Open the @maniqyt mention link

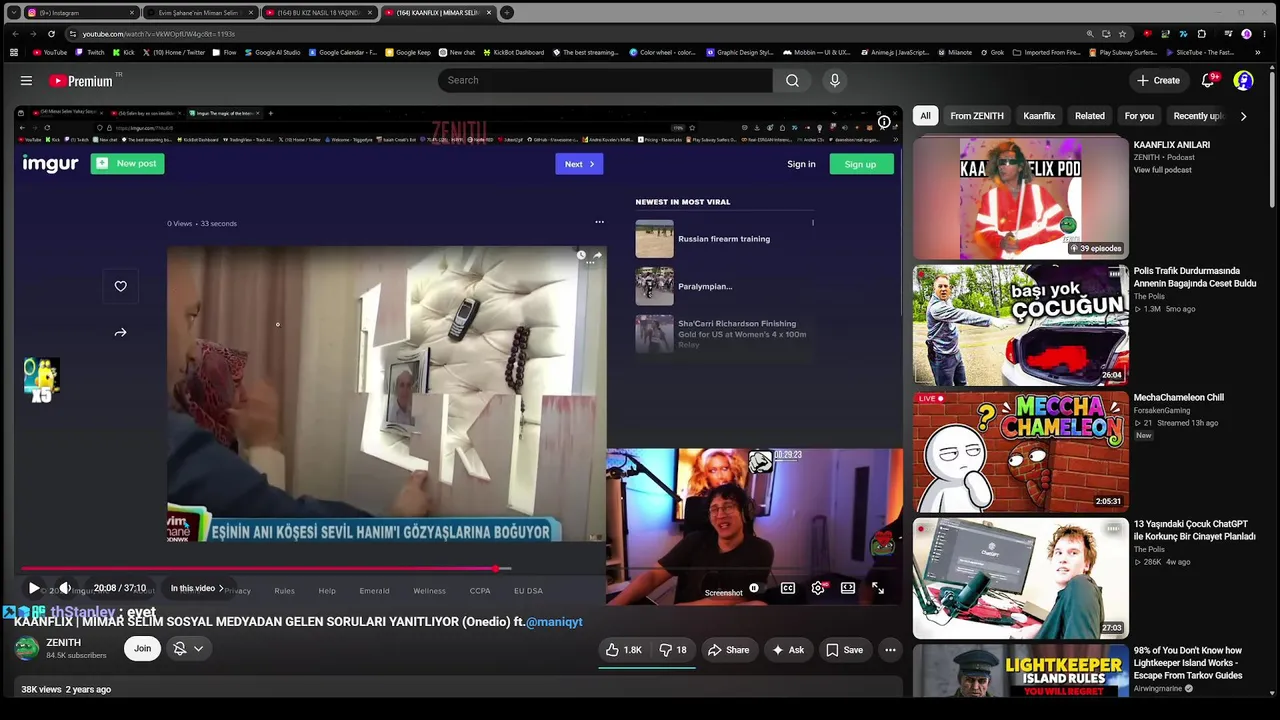pos(554,622)
